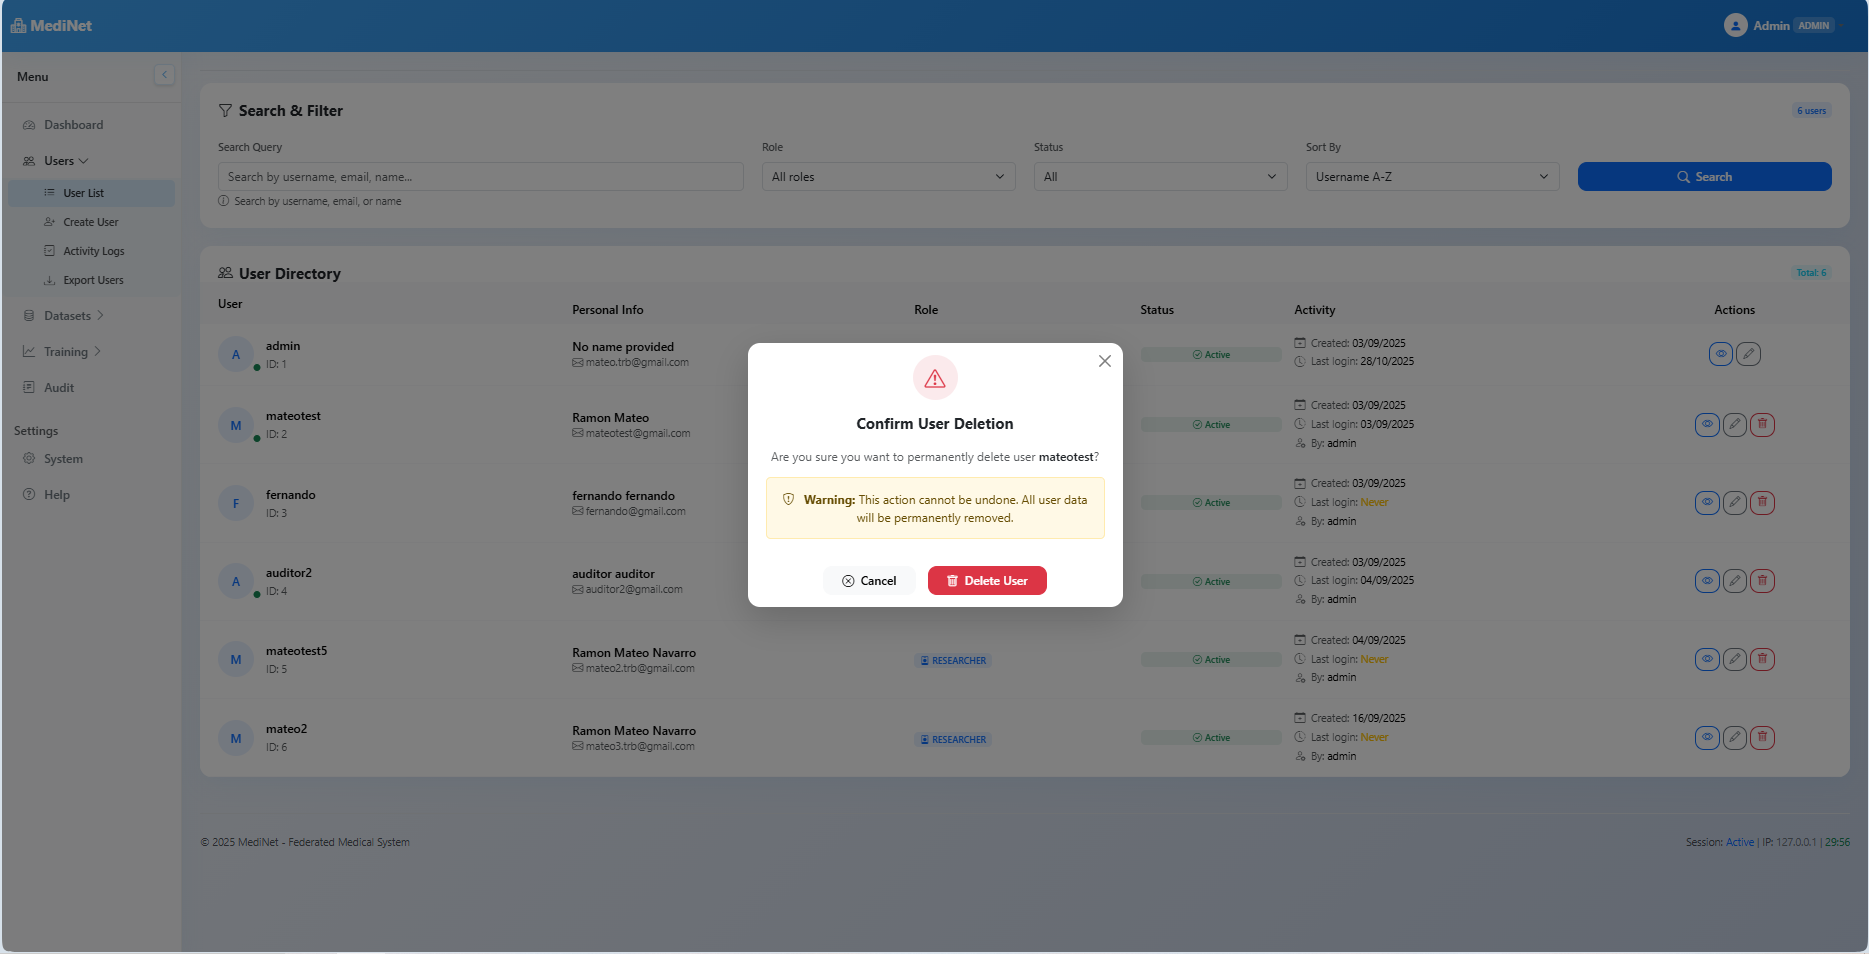Open the Audit section

point(59,387)
